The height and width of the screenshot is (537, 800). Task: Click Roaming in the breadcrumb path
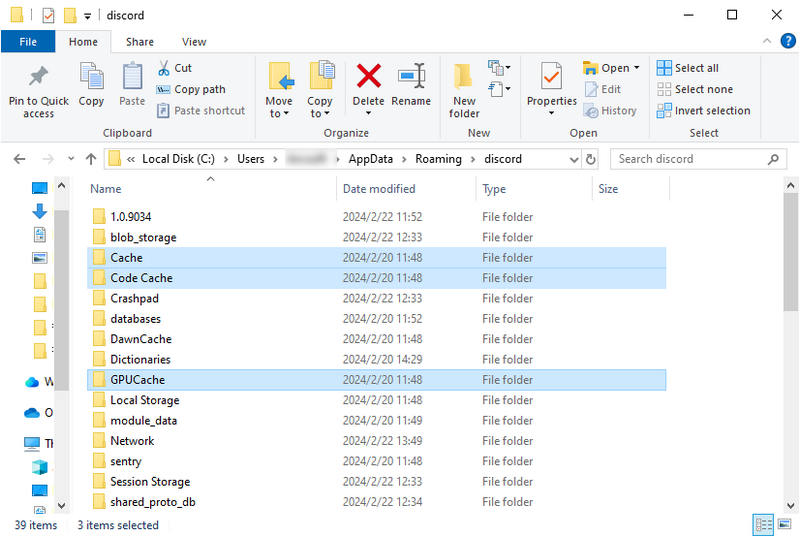click(x=438, y=159)
